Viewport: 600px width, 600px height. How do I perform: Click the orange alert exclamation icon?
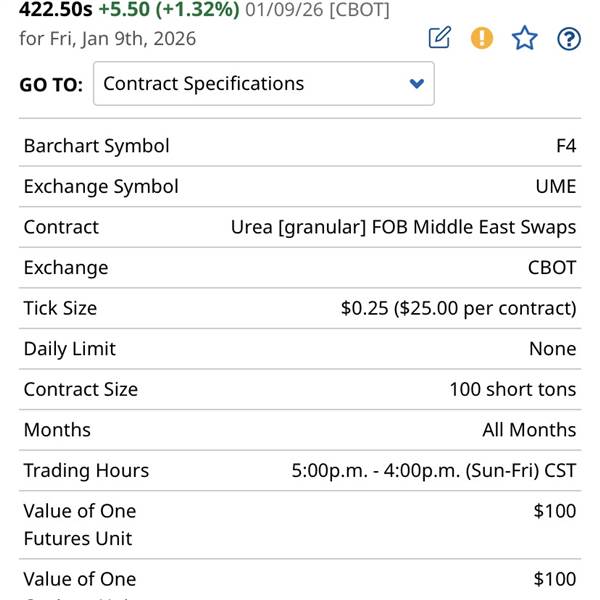click(482, 38)
